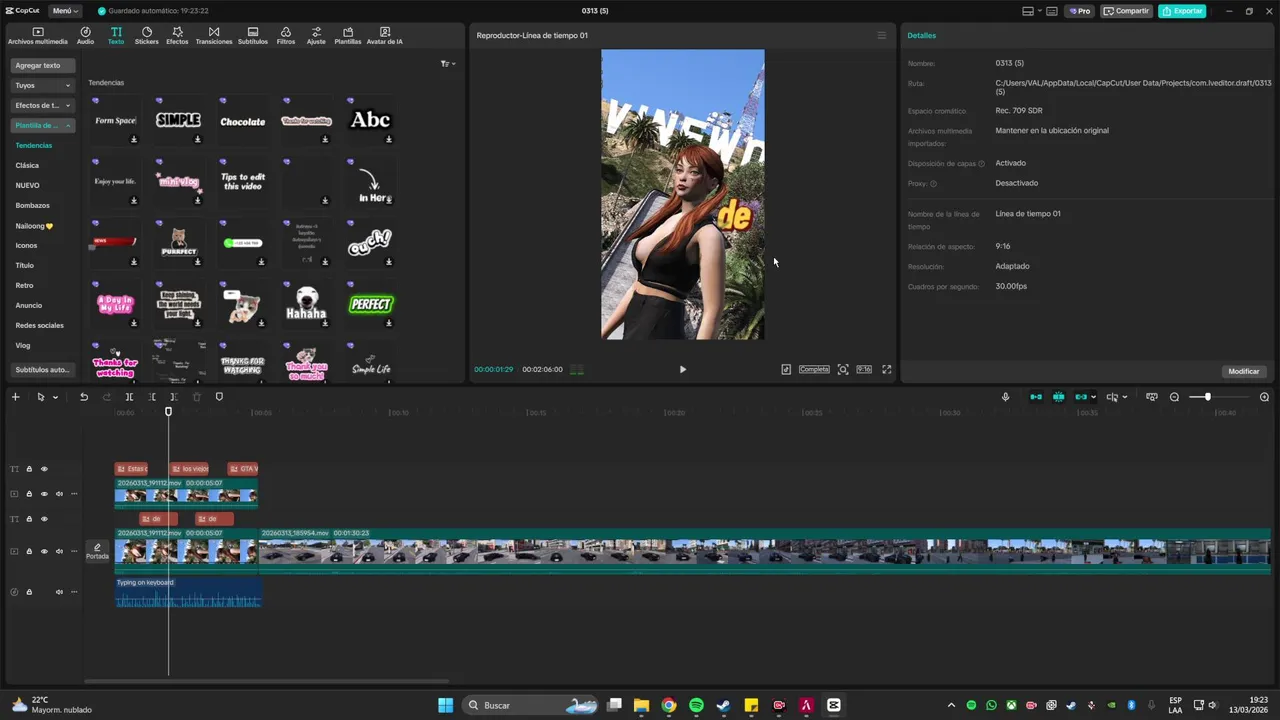Select the Redes sociales category

pyautogui.click(x=40, y=326)
